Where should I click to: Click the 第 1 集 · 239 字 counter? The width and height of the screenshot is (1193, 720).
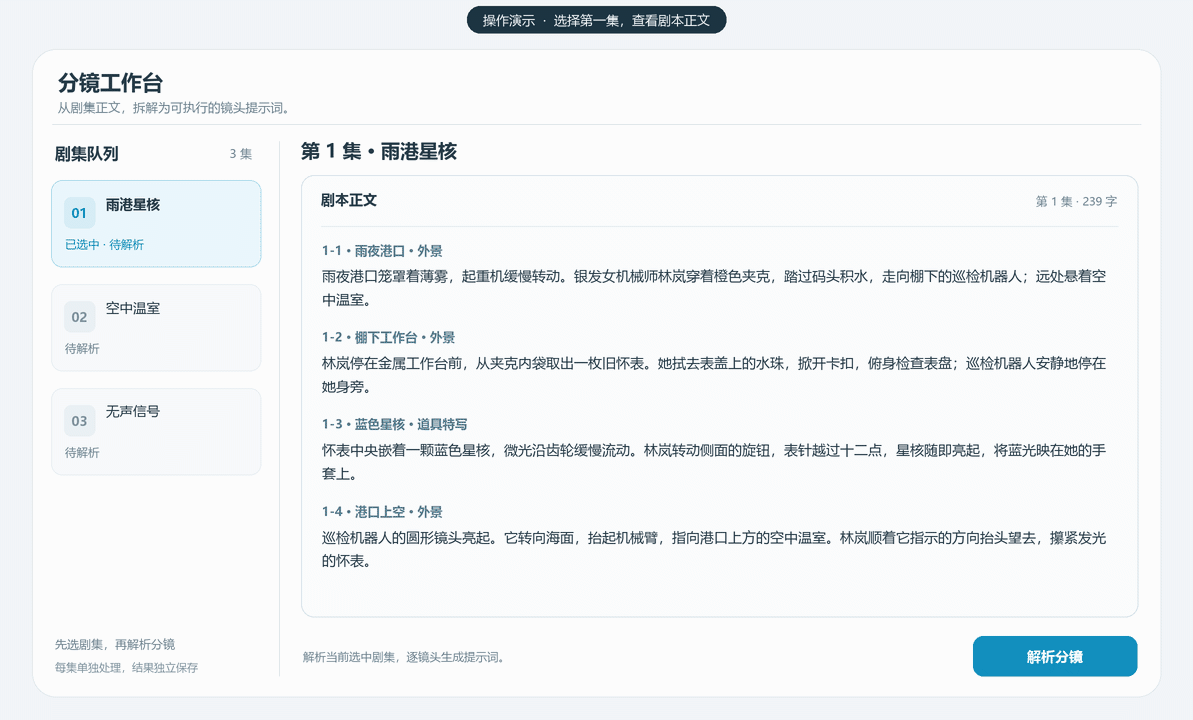point(1076,201)
